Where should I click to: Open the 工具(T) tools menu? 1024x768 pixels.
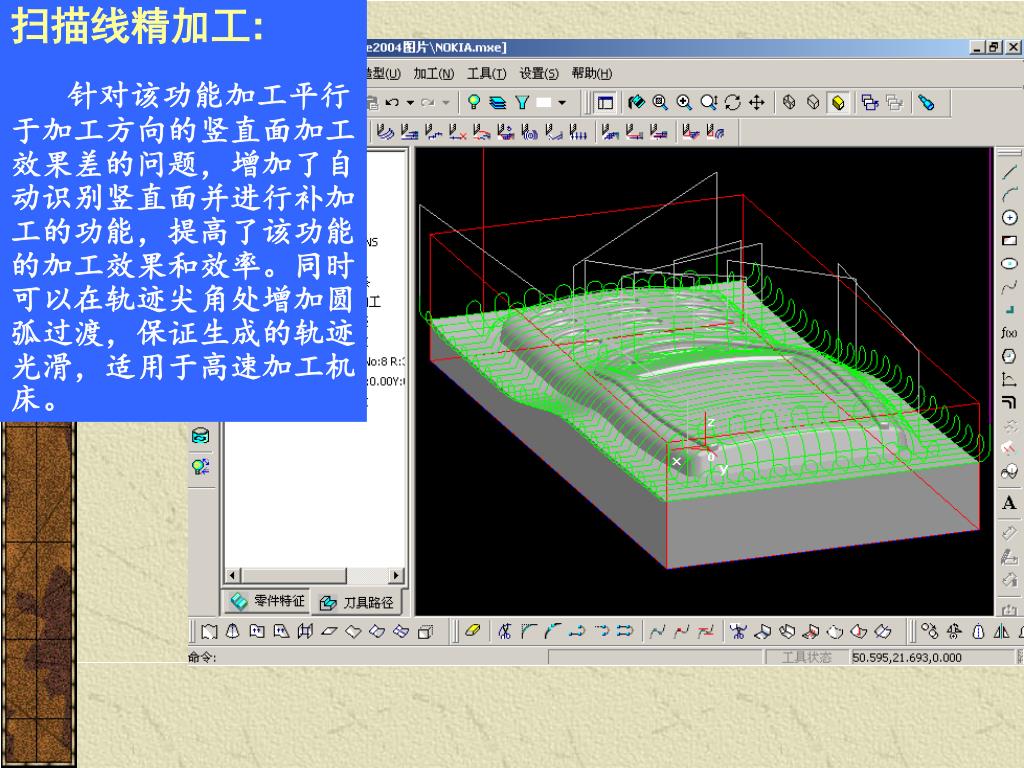(x=487, y=73)
